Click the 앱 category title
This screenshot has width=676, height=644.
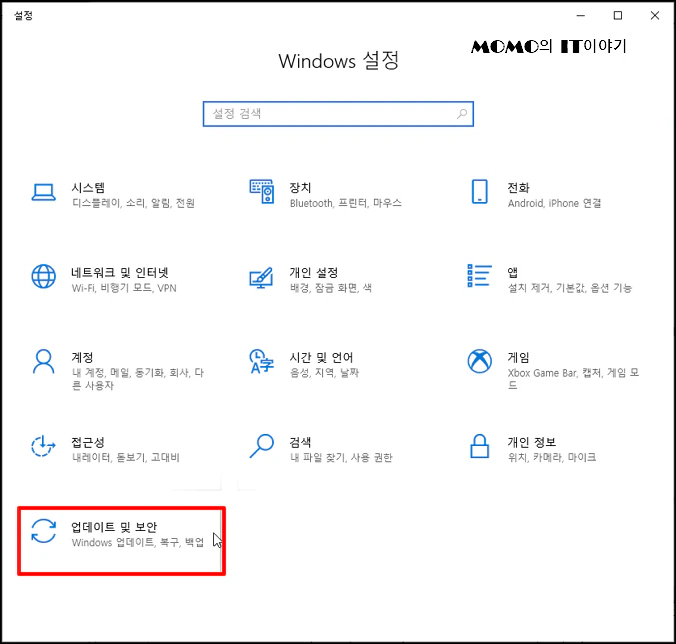pyautogui.click(x=513, y=272)
